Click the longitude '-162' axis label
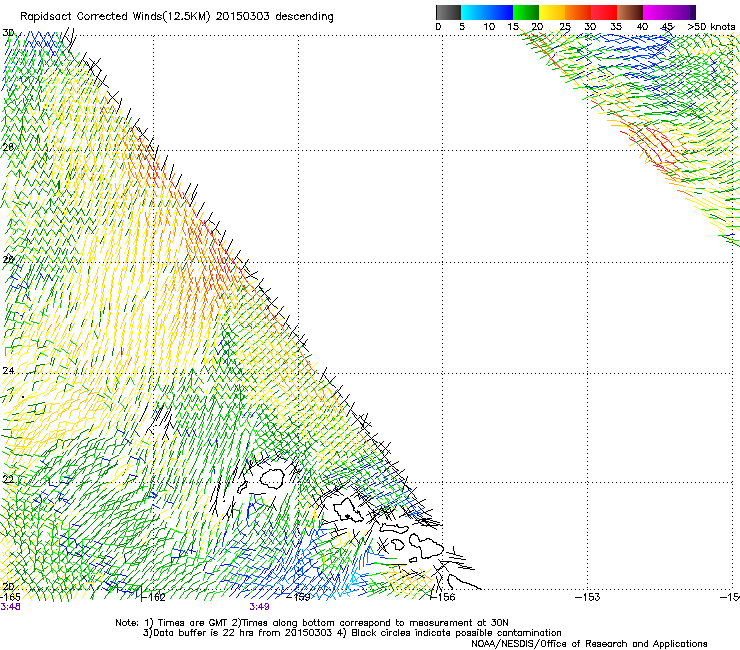740x650 pixels. tap(154, 597)
